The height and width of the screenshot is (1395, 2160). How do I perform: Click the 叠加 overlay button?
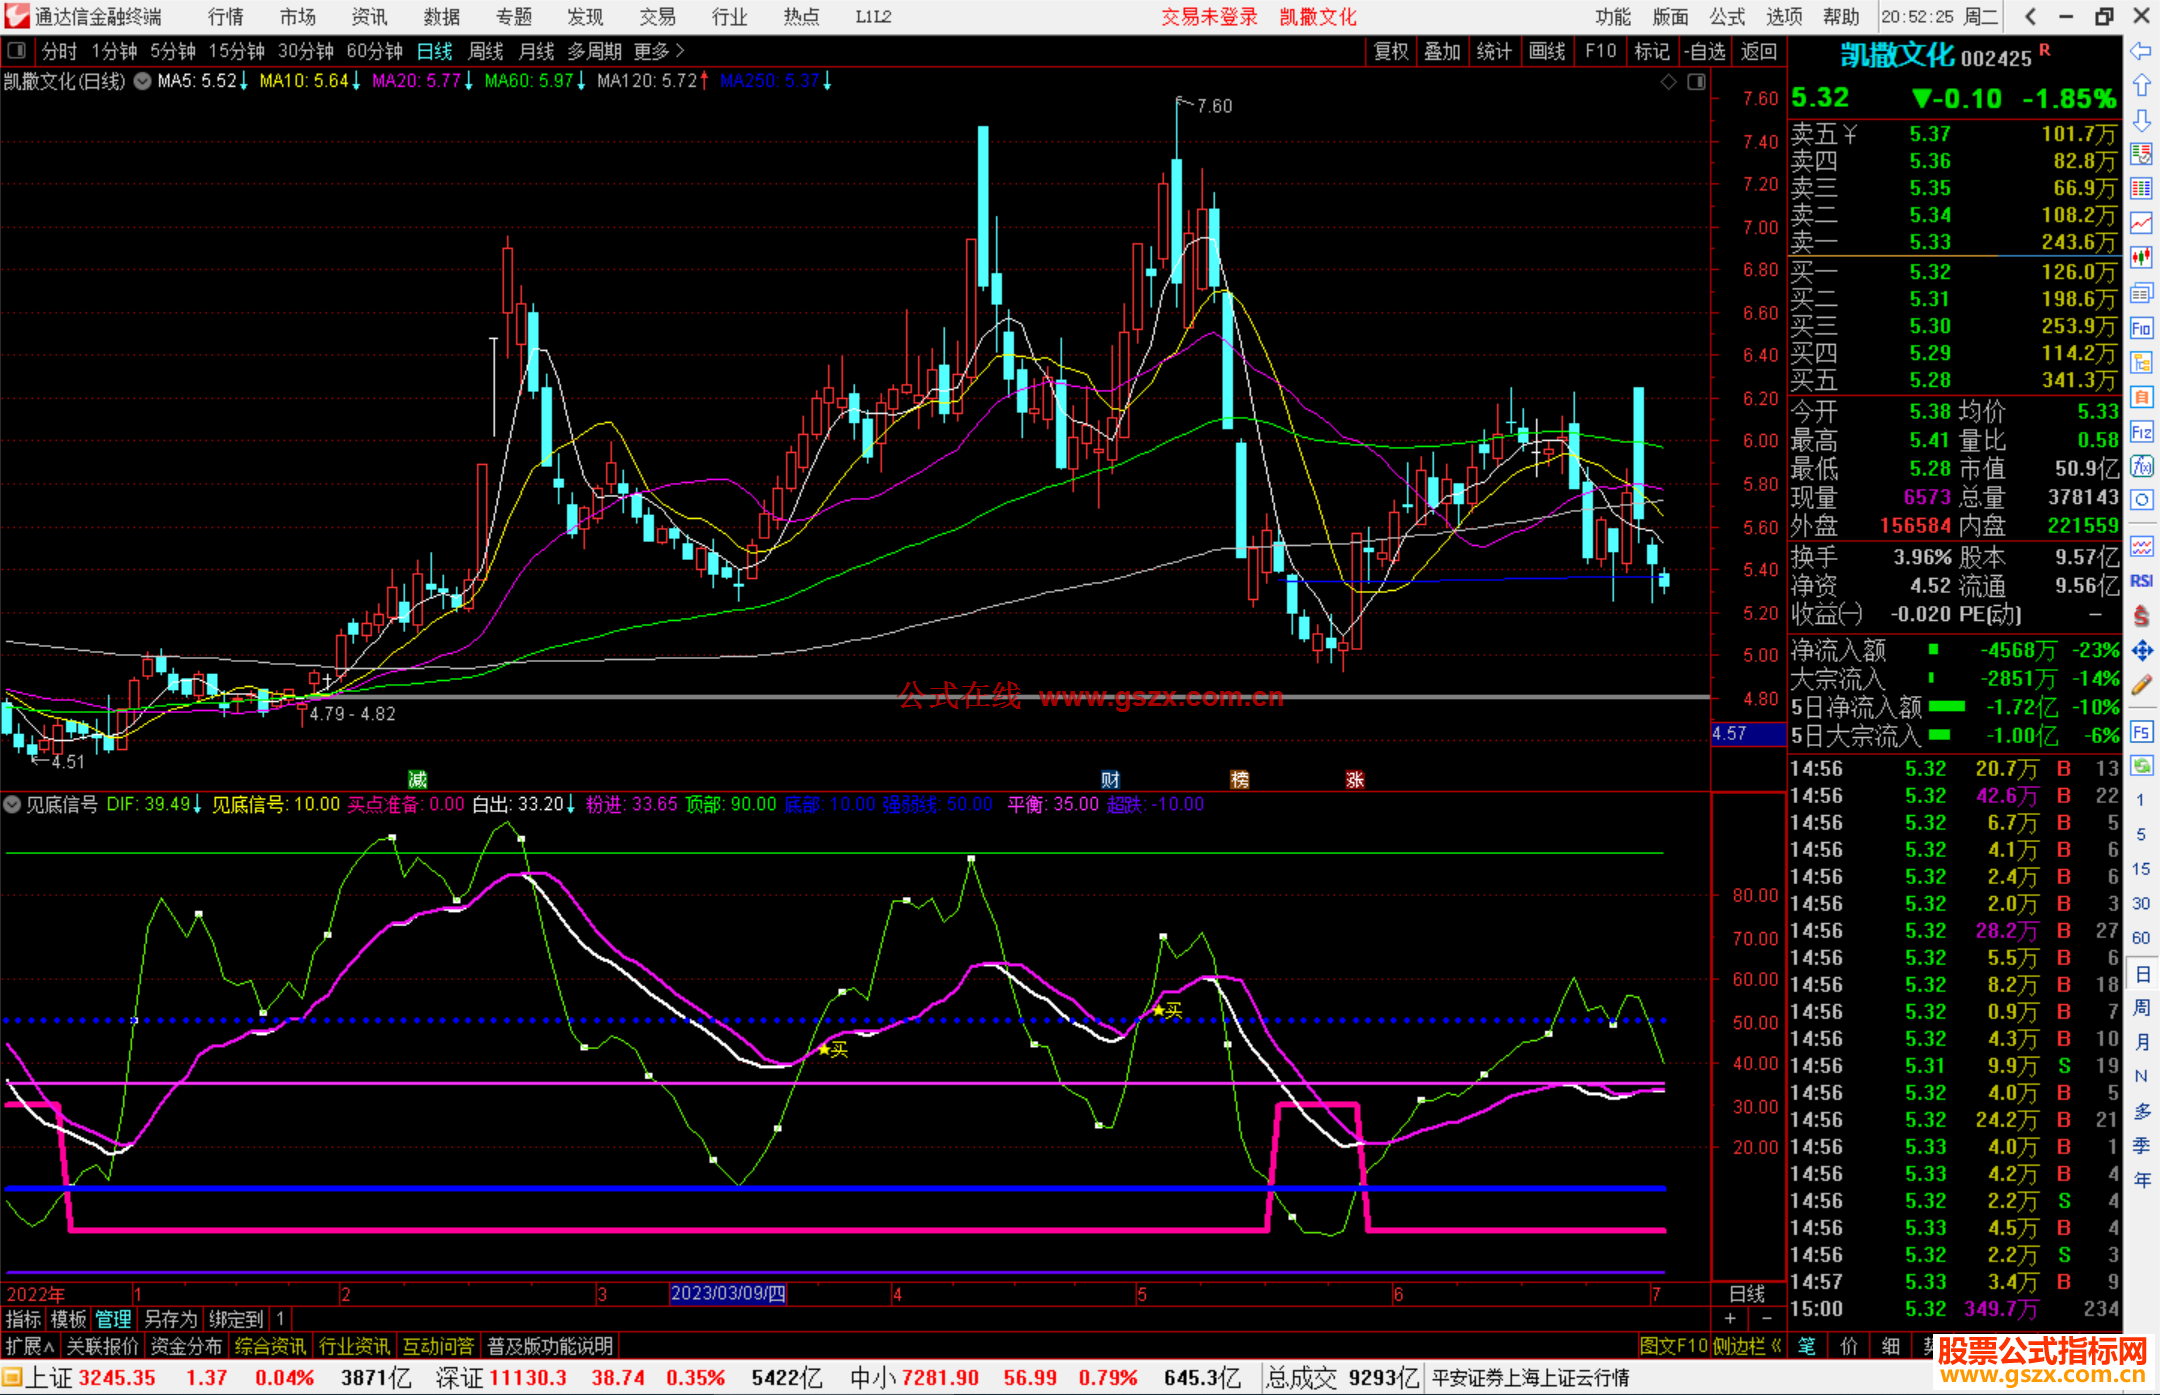tap(1442, 51)
